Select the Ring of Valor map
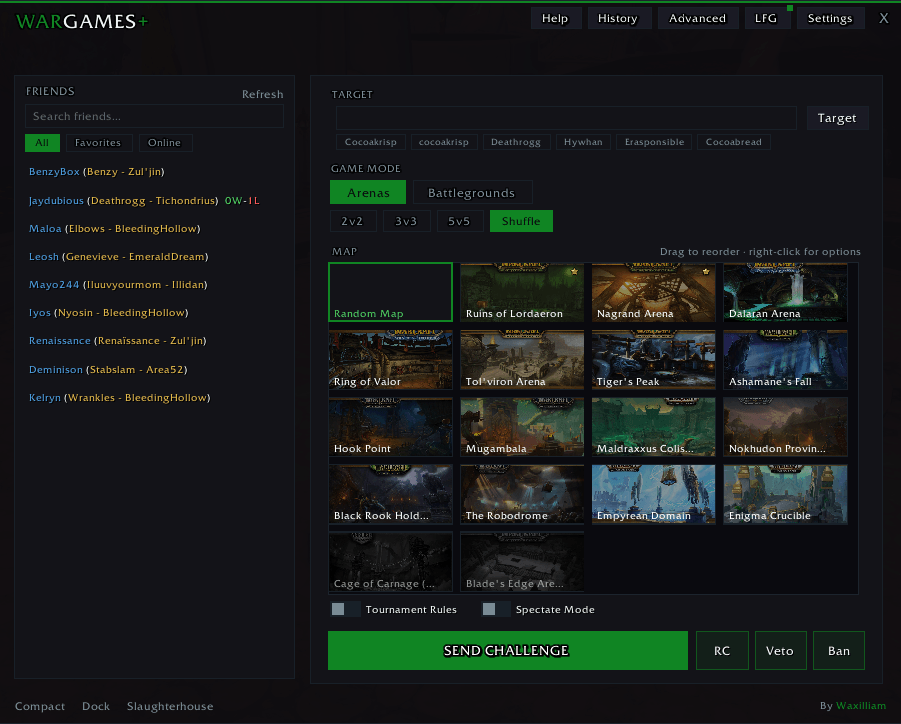The width and height of the screenshot is (901, 724). coord(391,360)
